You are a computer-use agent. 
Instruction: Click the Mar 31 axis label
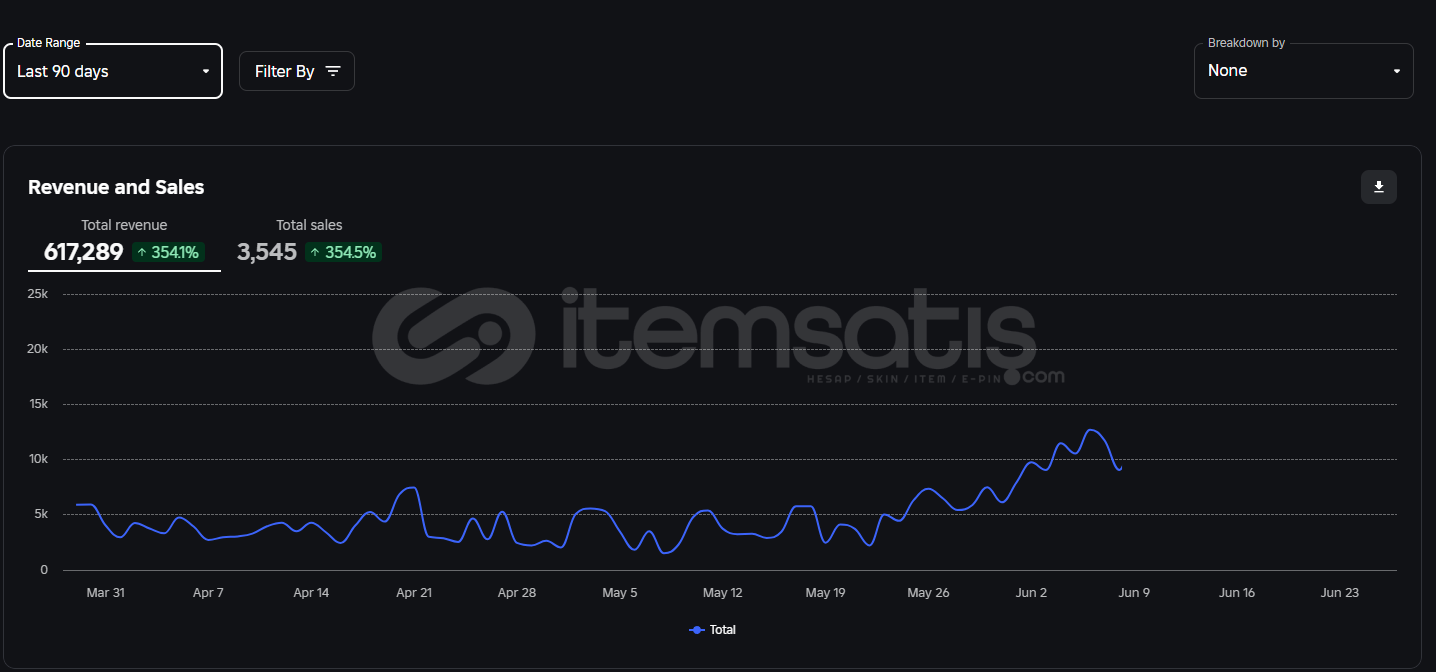pos(106,593)
